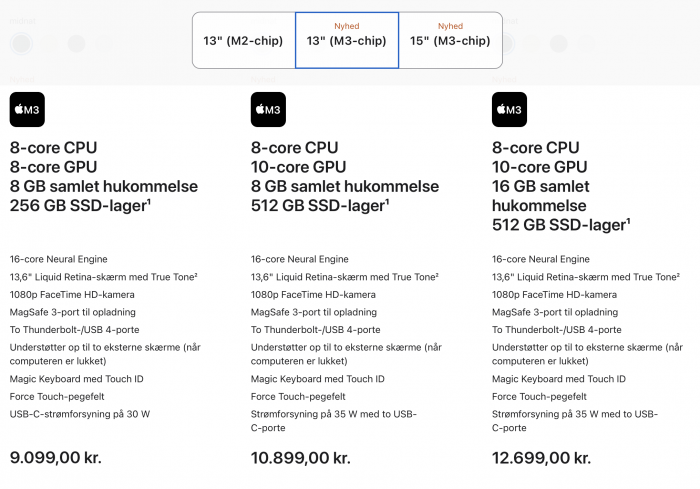Click "512 GB SSD-lager" in the 12.699,00 kr. column
This screenshot has height=489, width=700.
pyautogui.click(x=561, y=225)
